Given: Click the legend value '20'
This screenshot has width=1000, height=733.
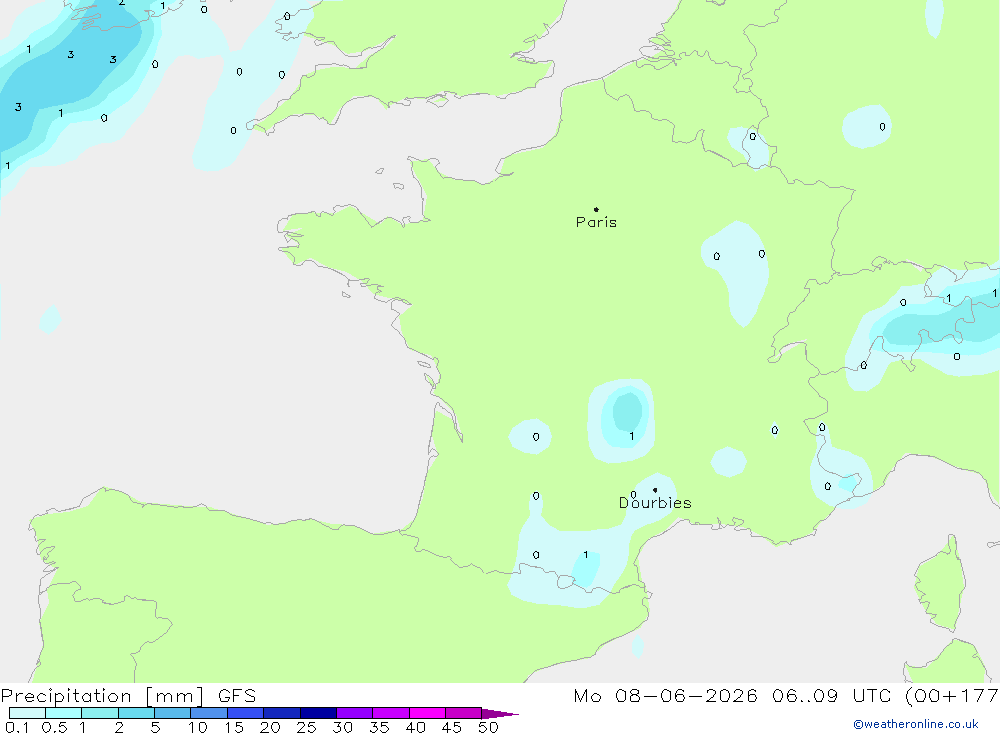Looking at the screenshot, I should click(270, 727).
